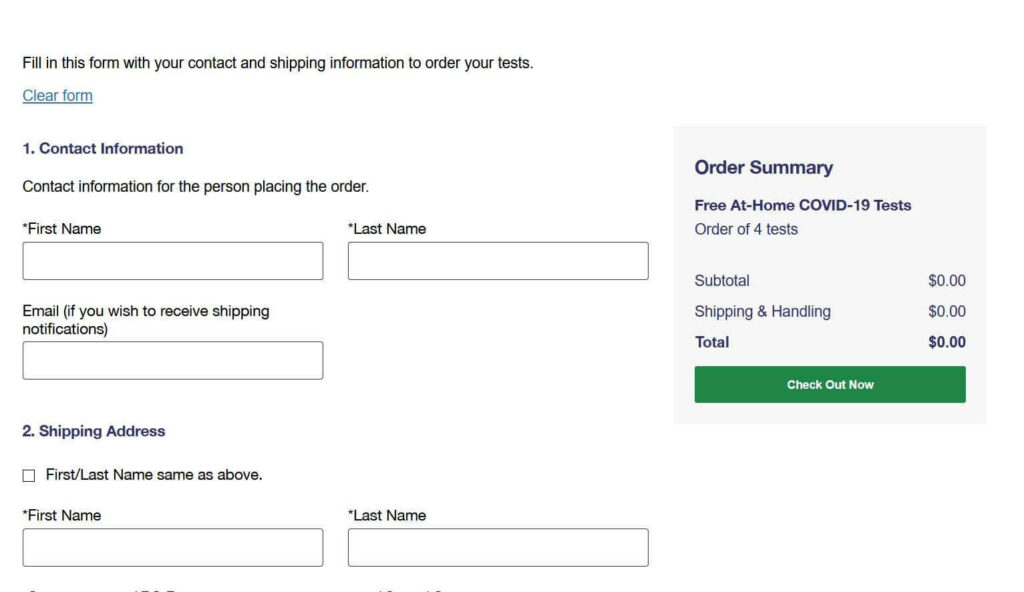The width and height of the screenshot is (1024, 592).
Task: Click the Shipping & Handling label
Action: pyautogui.click(x=762, y=312)
